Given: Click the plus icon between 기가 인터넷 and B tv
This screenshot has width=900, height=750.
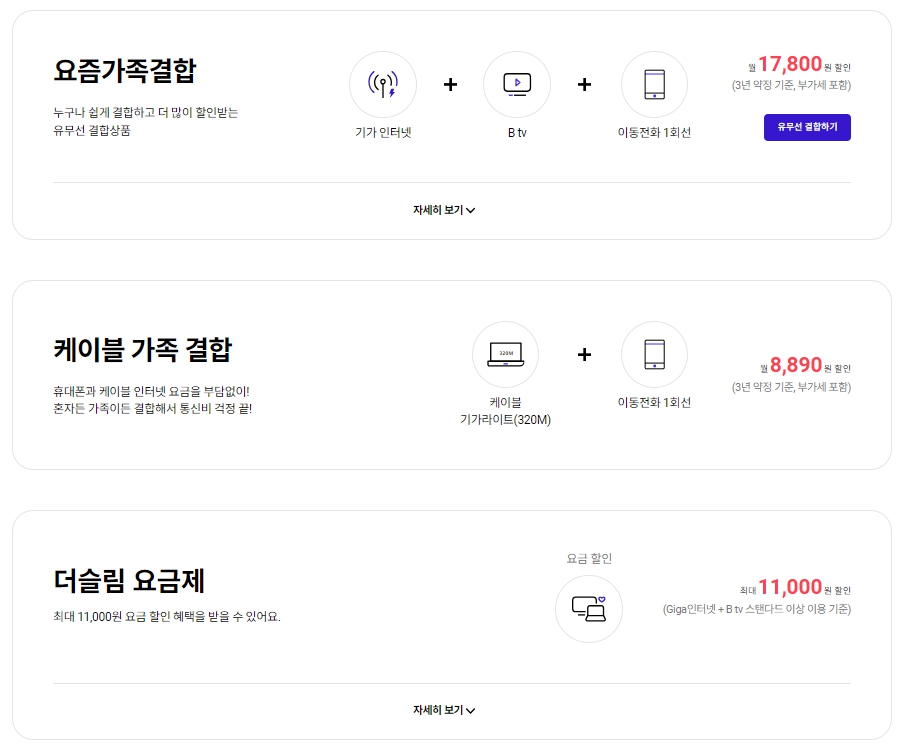Looking at the screenshot, I should [x=450, y=85].
